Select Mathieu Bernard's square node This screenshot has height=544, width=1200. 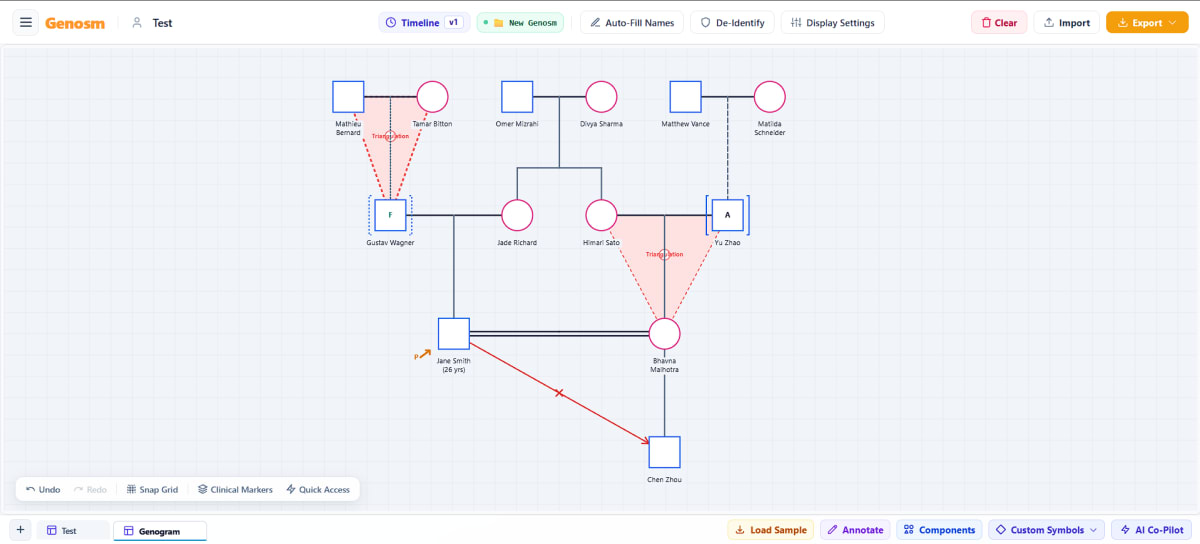348,97
